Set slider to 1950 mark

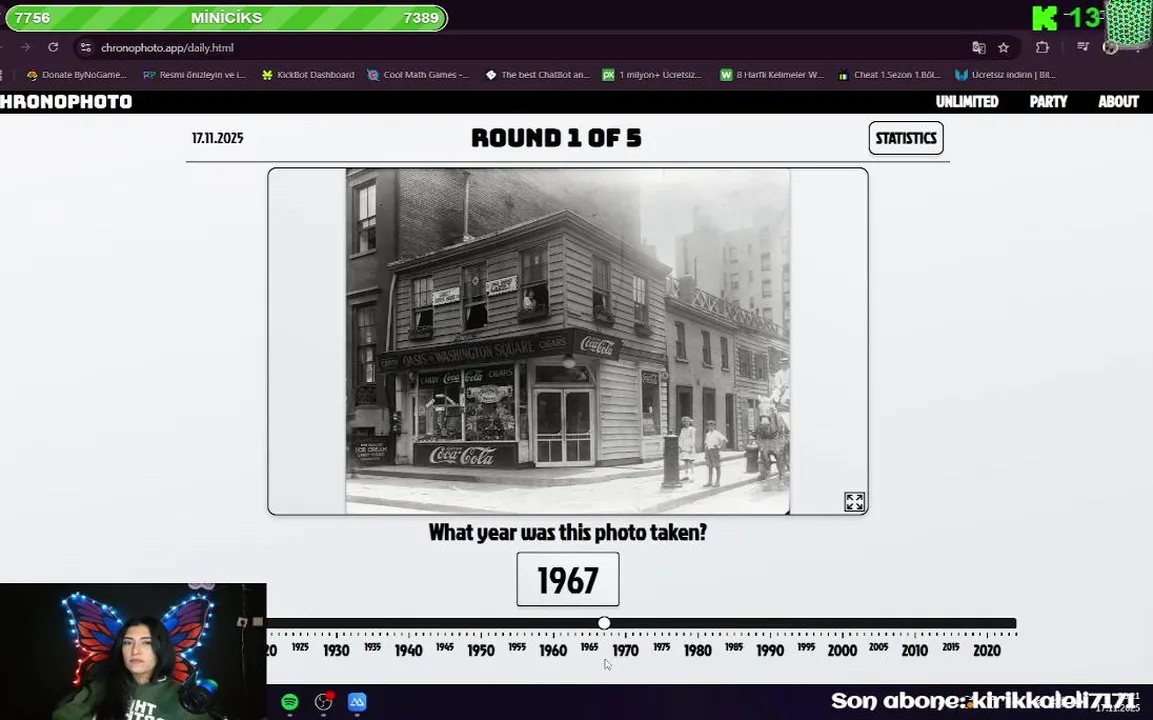point(481,650)
